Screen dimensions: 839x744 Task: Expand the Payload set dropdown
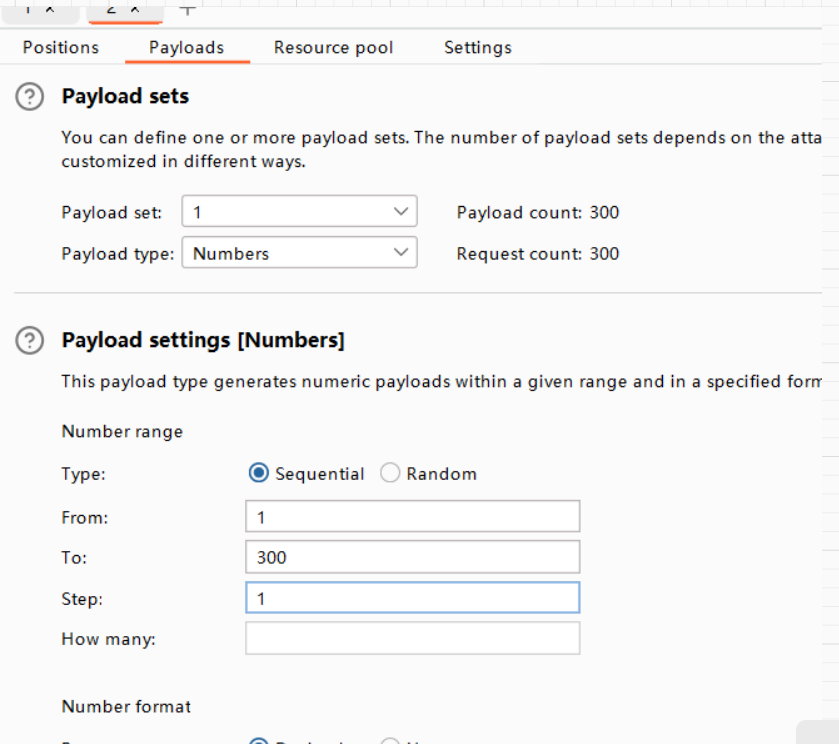pos(300,211)
